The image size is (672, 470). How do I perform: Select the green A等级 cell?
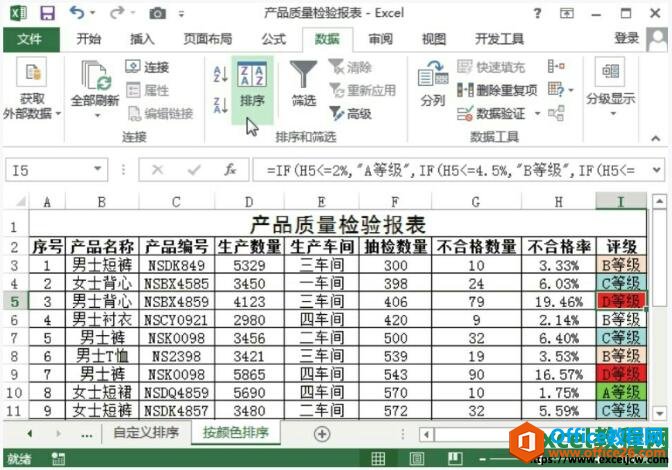pos(621,392)
